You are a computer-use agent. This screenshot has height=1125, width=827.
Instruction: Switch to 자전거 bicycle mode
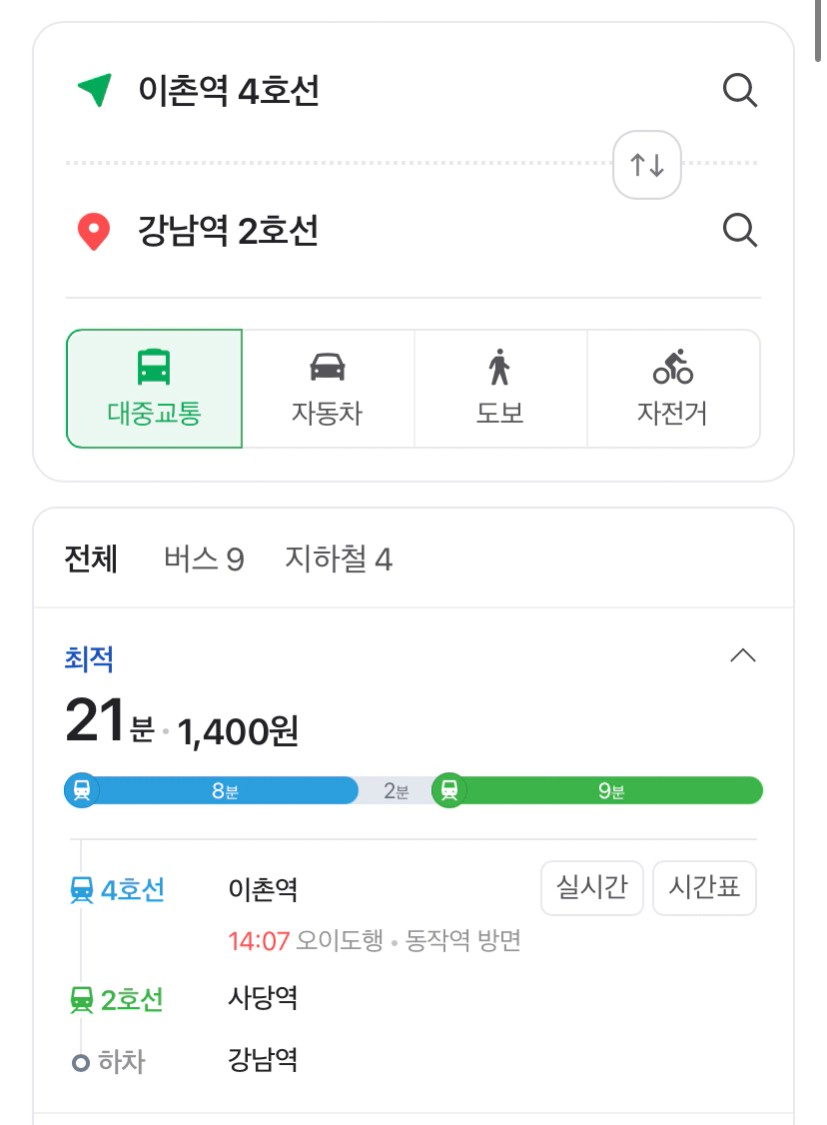[x=673, y=389]
